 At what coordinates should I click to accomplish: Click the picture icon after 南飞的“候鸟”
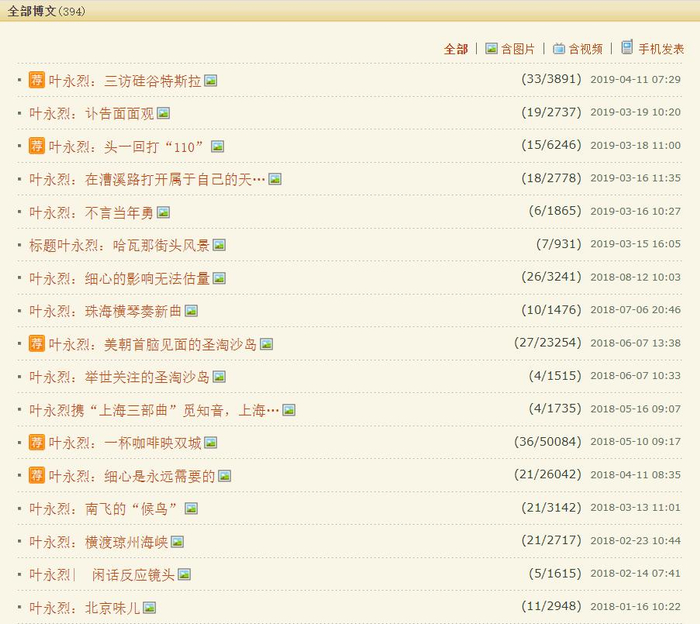pyautogui.click(x=192, y=509)
